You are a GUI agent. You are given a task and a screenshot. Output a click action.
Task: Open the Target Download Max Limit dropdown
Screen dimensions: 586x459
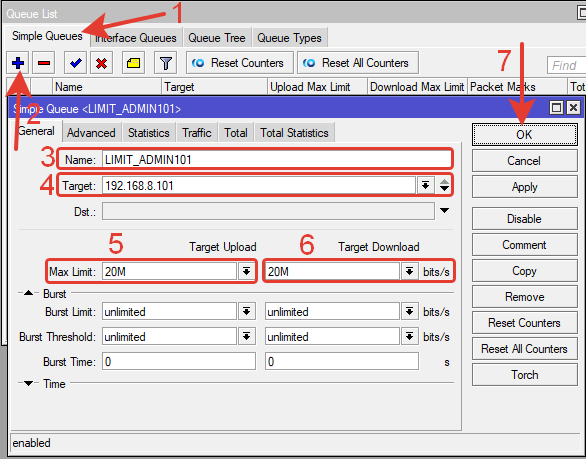(x=410, y=271)
